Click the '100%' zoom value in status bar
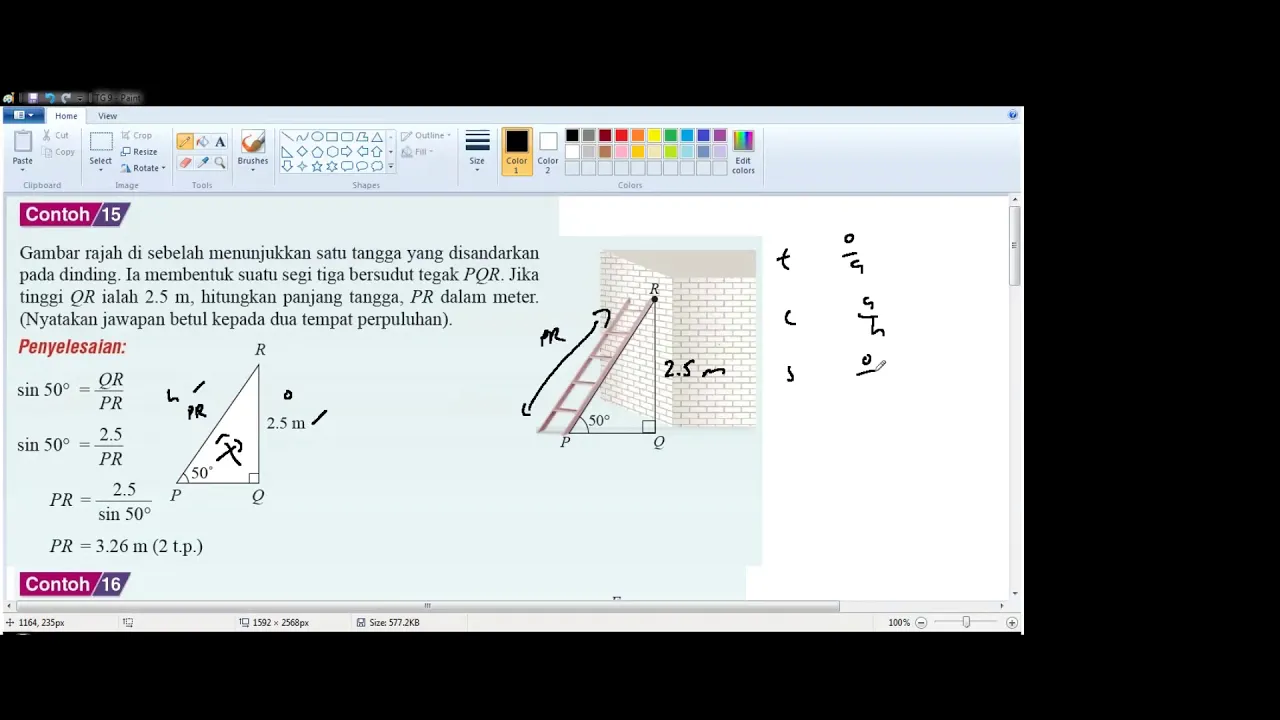This screenshot has height=720, width=1280. pyautogui.click(x=899, y=622)
